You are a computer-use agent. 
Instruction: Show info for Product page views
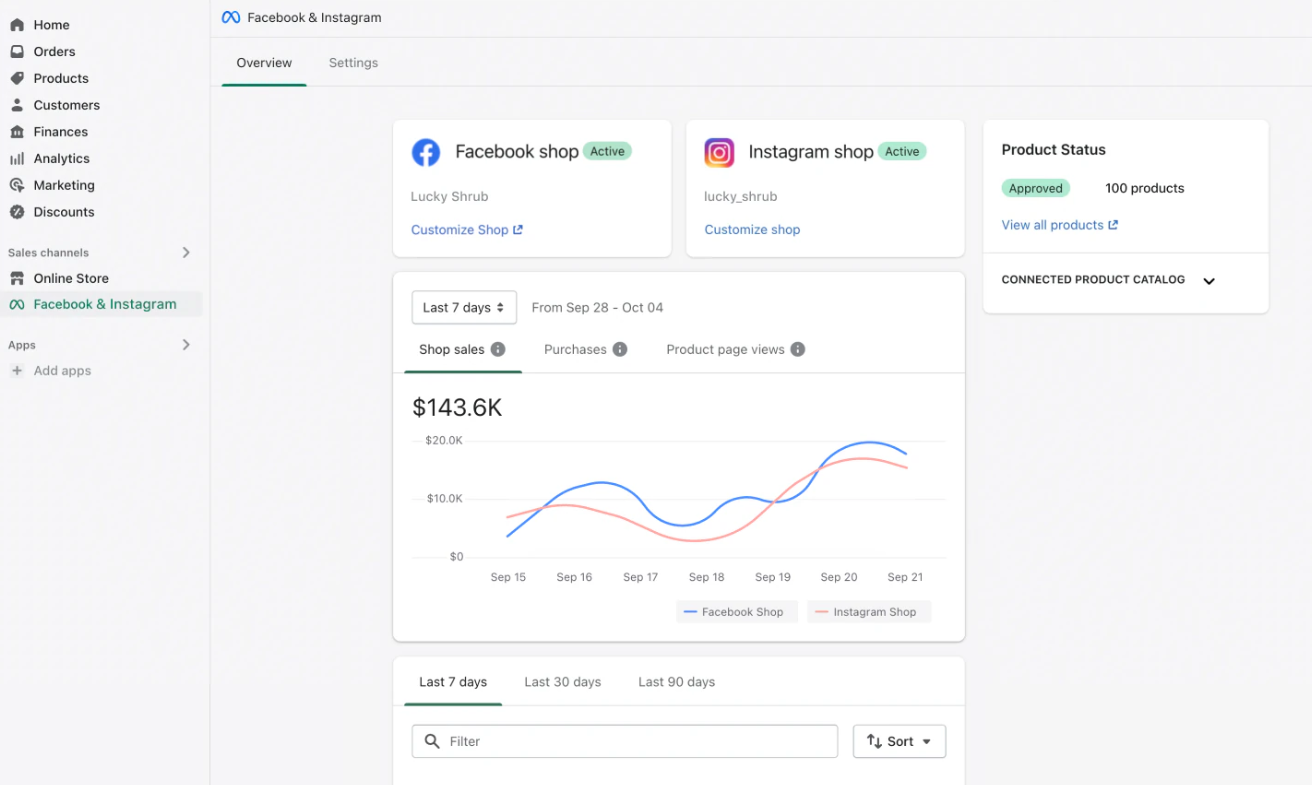coord(798,349)
